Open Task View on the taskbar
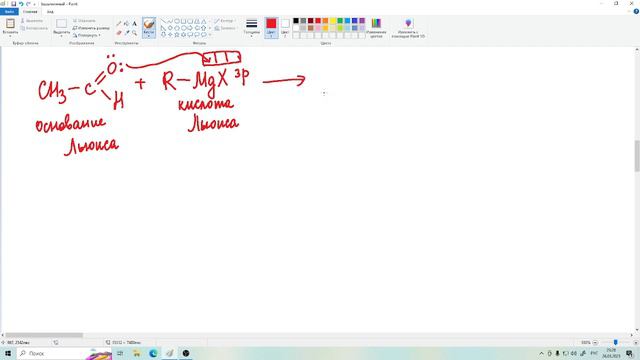This screenshot has width=640, height=360. click(120, 353)
